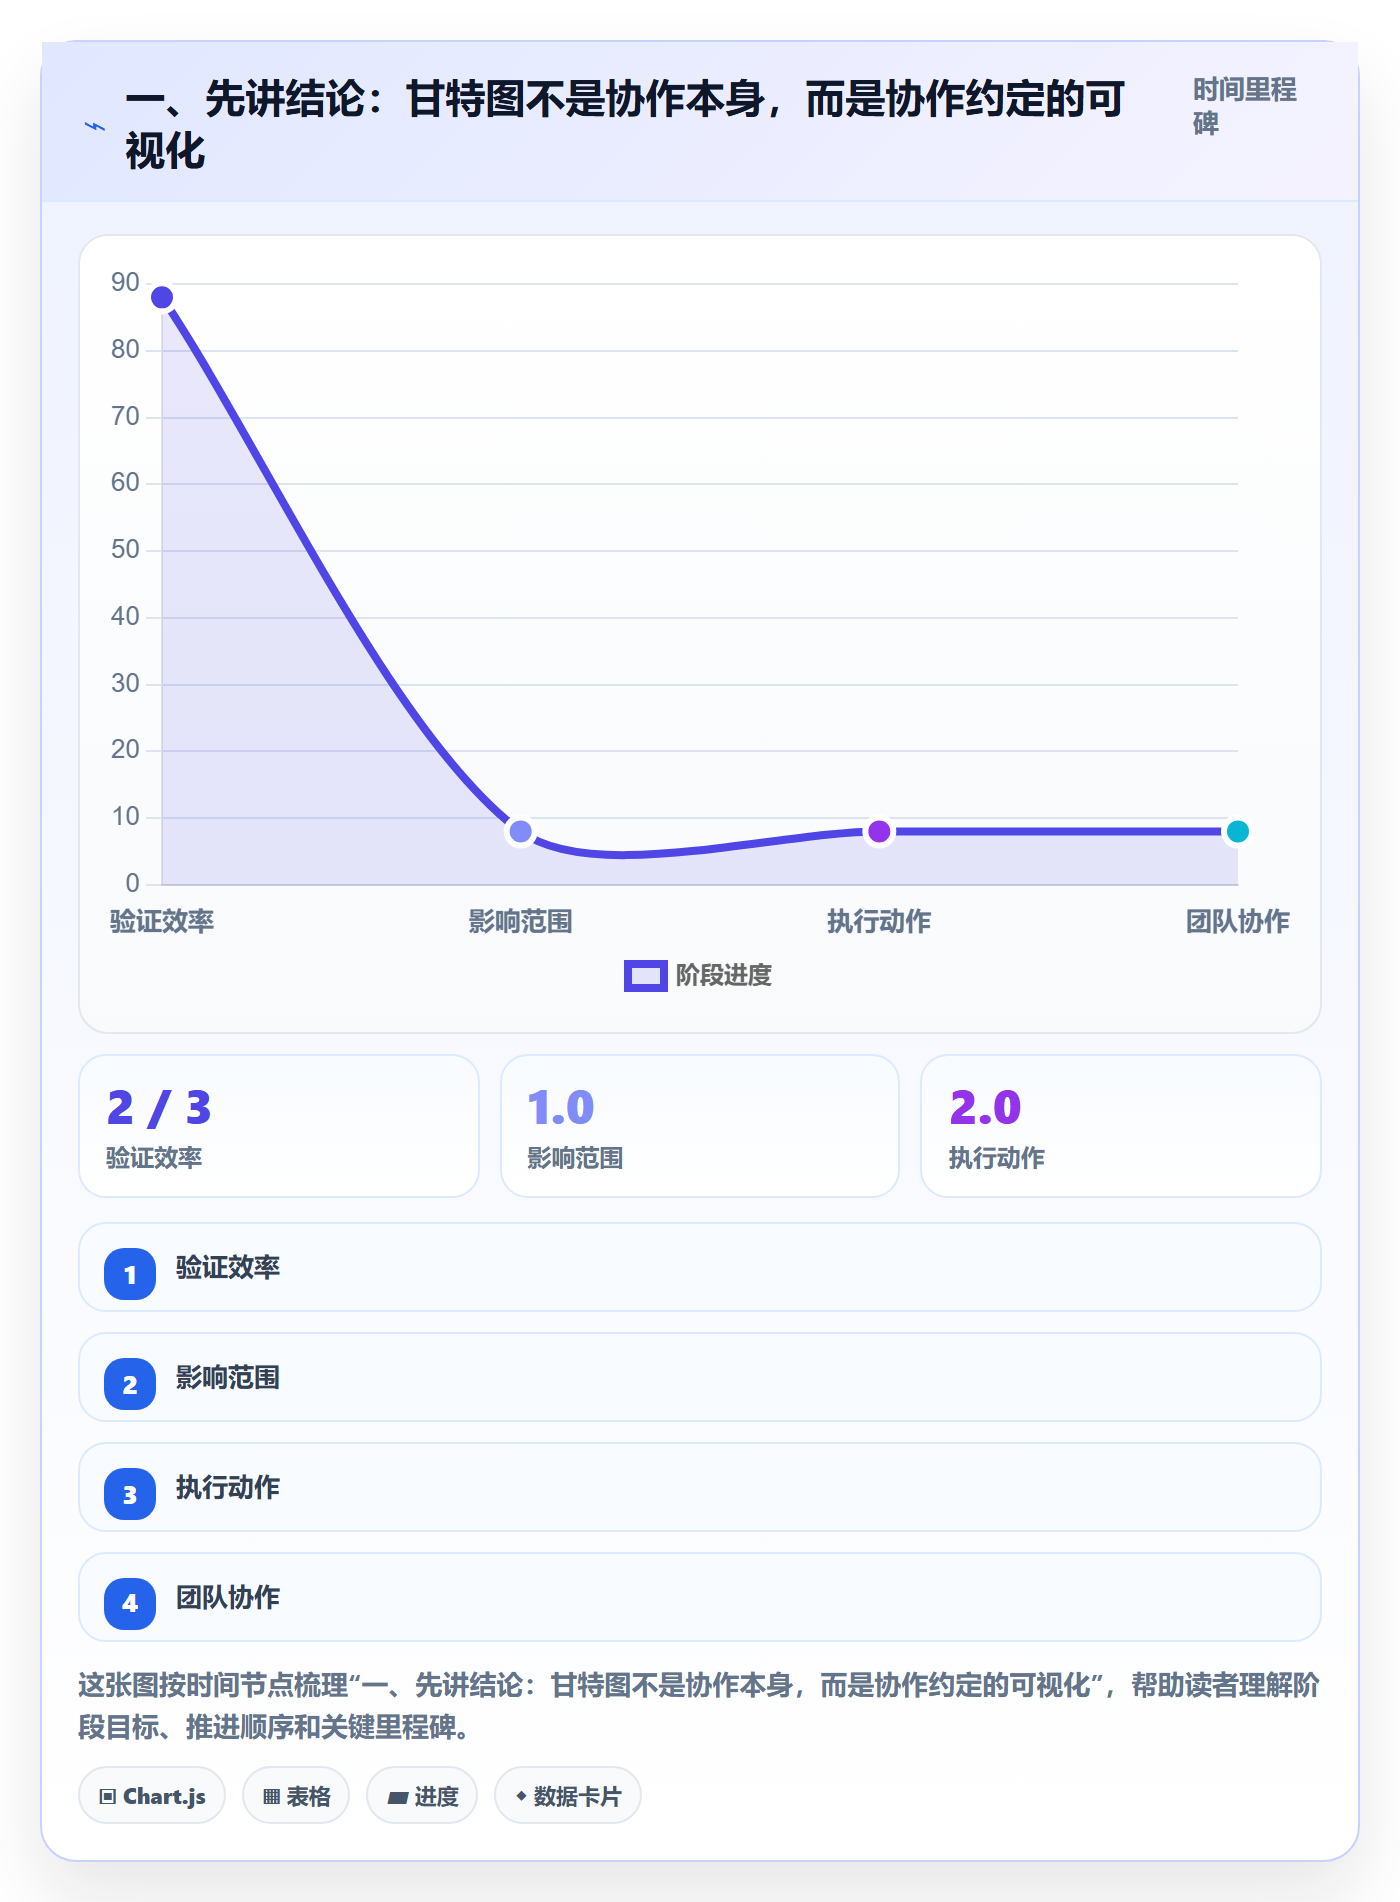Click the 时间里程碑 tag in the header
This screenshot has width=1400, height=1902.
(1244, 106)
